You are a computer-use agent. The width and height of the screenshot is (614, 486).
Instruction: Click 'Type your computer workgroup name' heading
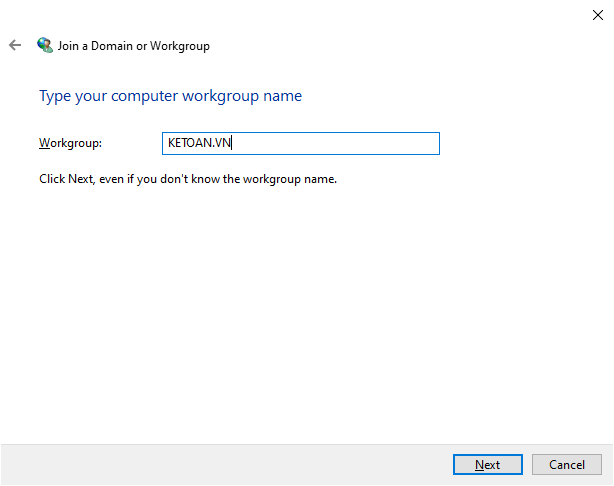coord(170,96)
